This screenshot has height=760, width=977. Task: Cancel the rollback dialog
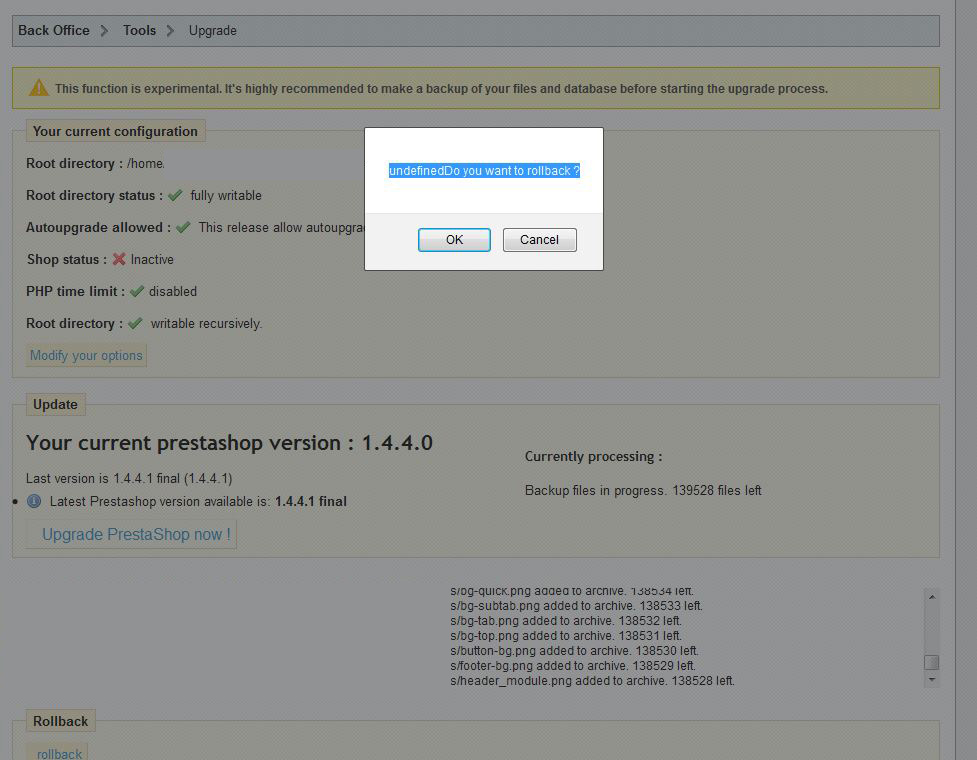click(540, 240)
